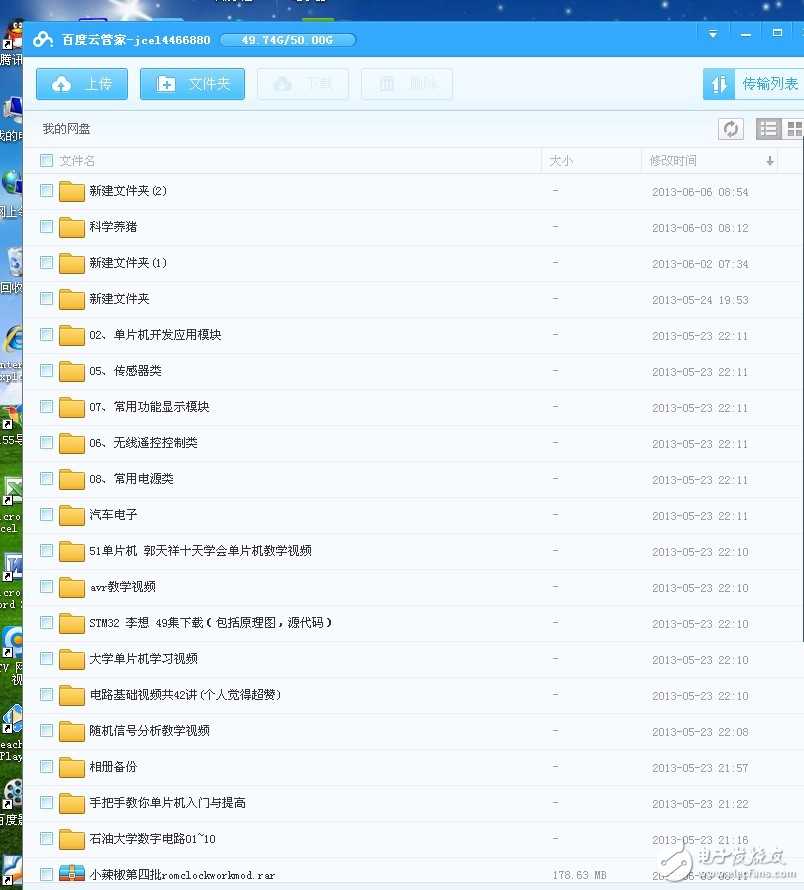Click folder icon of avr教学视频
Screen dimensions: 804x890
tap(72, 587)
